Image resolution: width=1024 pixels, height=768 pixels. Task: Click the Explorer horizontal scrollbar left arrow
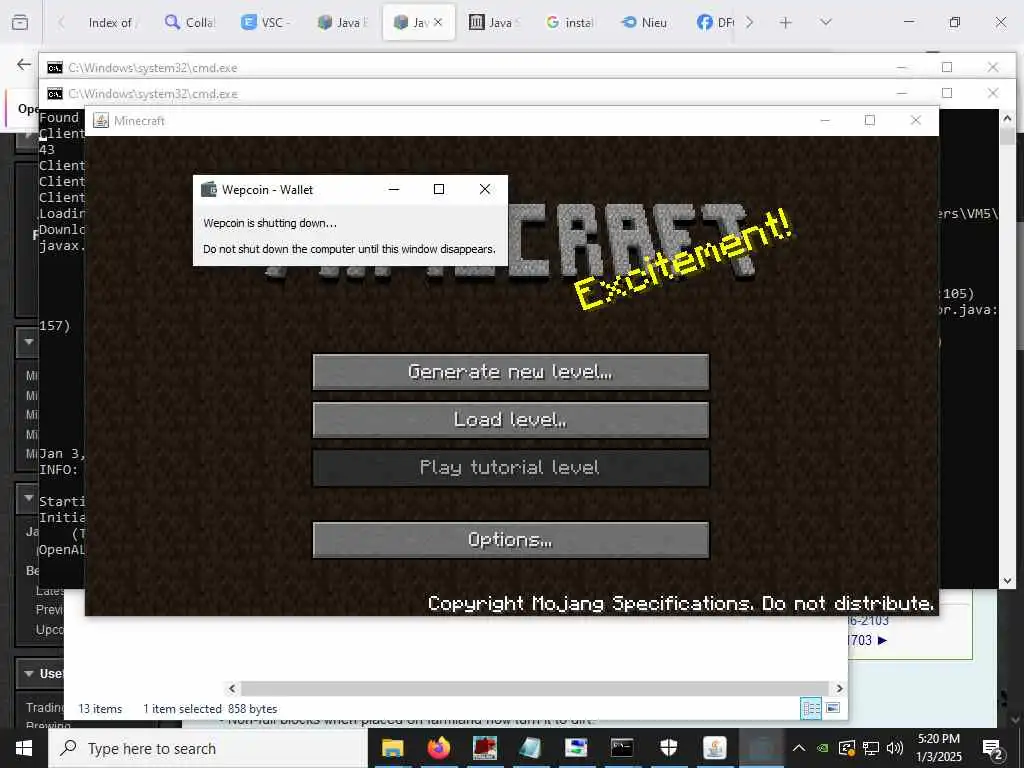[x=232, y=688]
